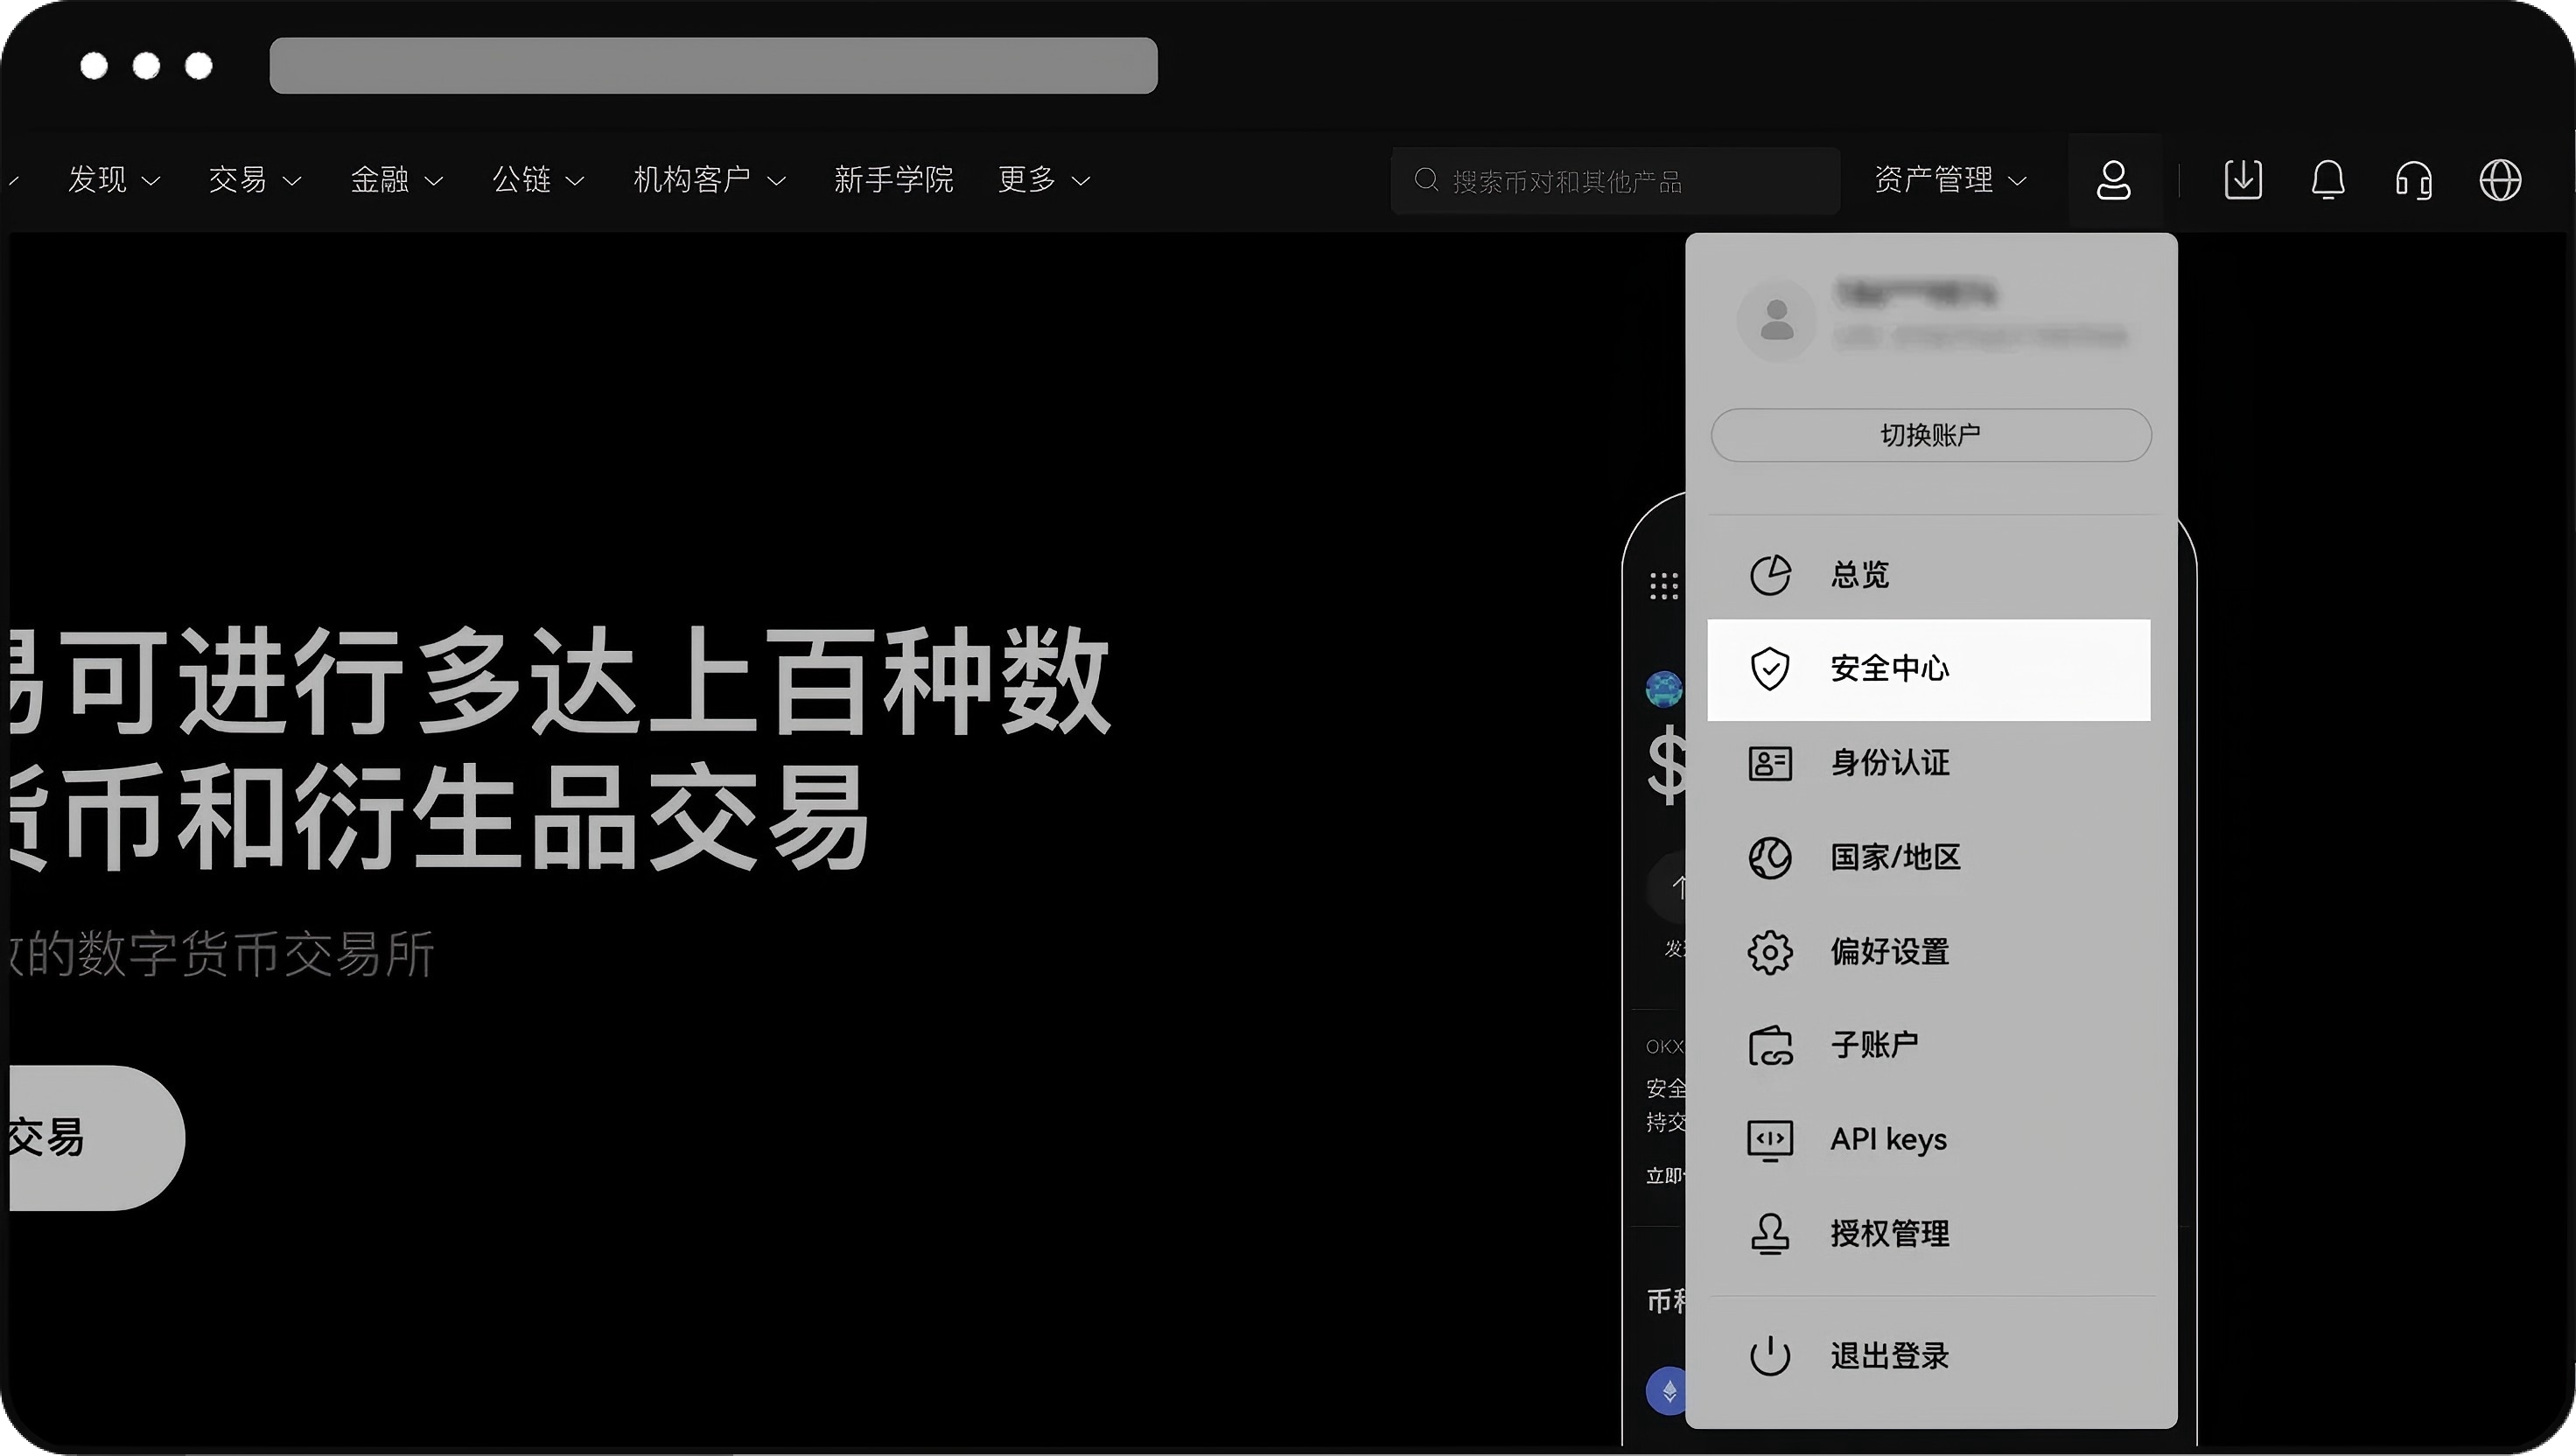Expand the 机构客户 dropdown menu
The width and height of the screenshot is (2576, 1456).
[709, 181]
